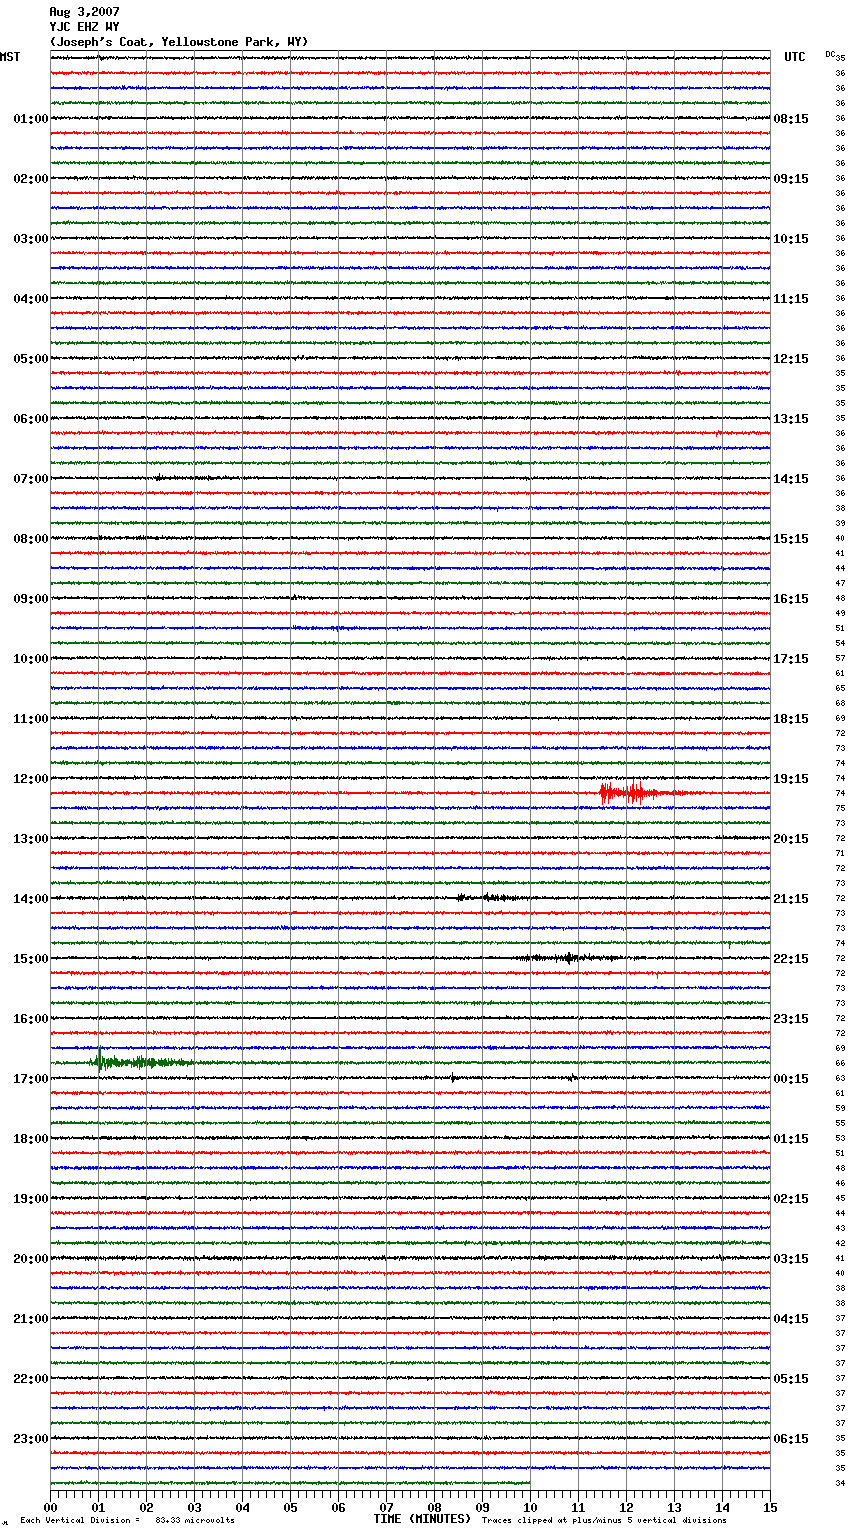Select the 13:00 MST hour label
The height and width of the screenshot is (1534, 850).
coord(31,839)
